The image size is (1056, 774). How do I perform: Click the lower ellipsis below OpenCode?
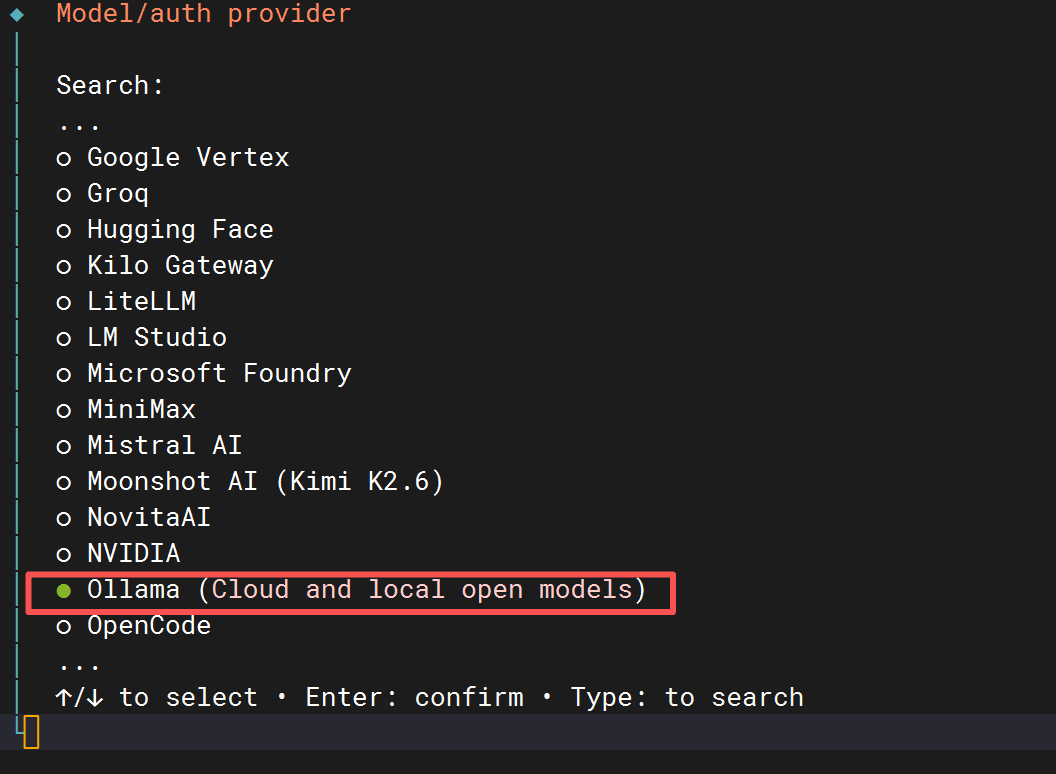79,667
